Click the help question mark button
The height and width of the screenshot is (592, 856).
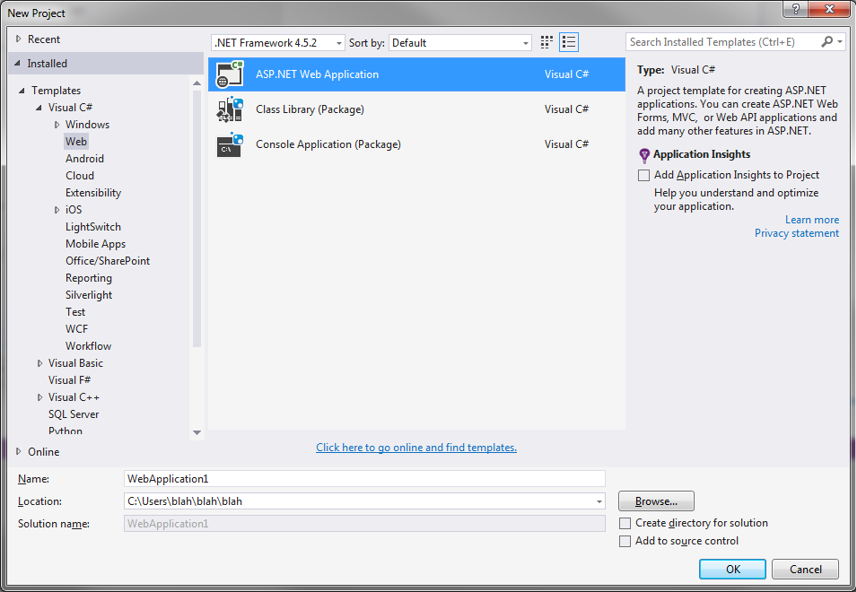click(x=796, y=9)
